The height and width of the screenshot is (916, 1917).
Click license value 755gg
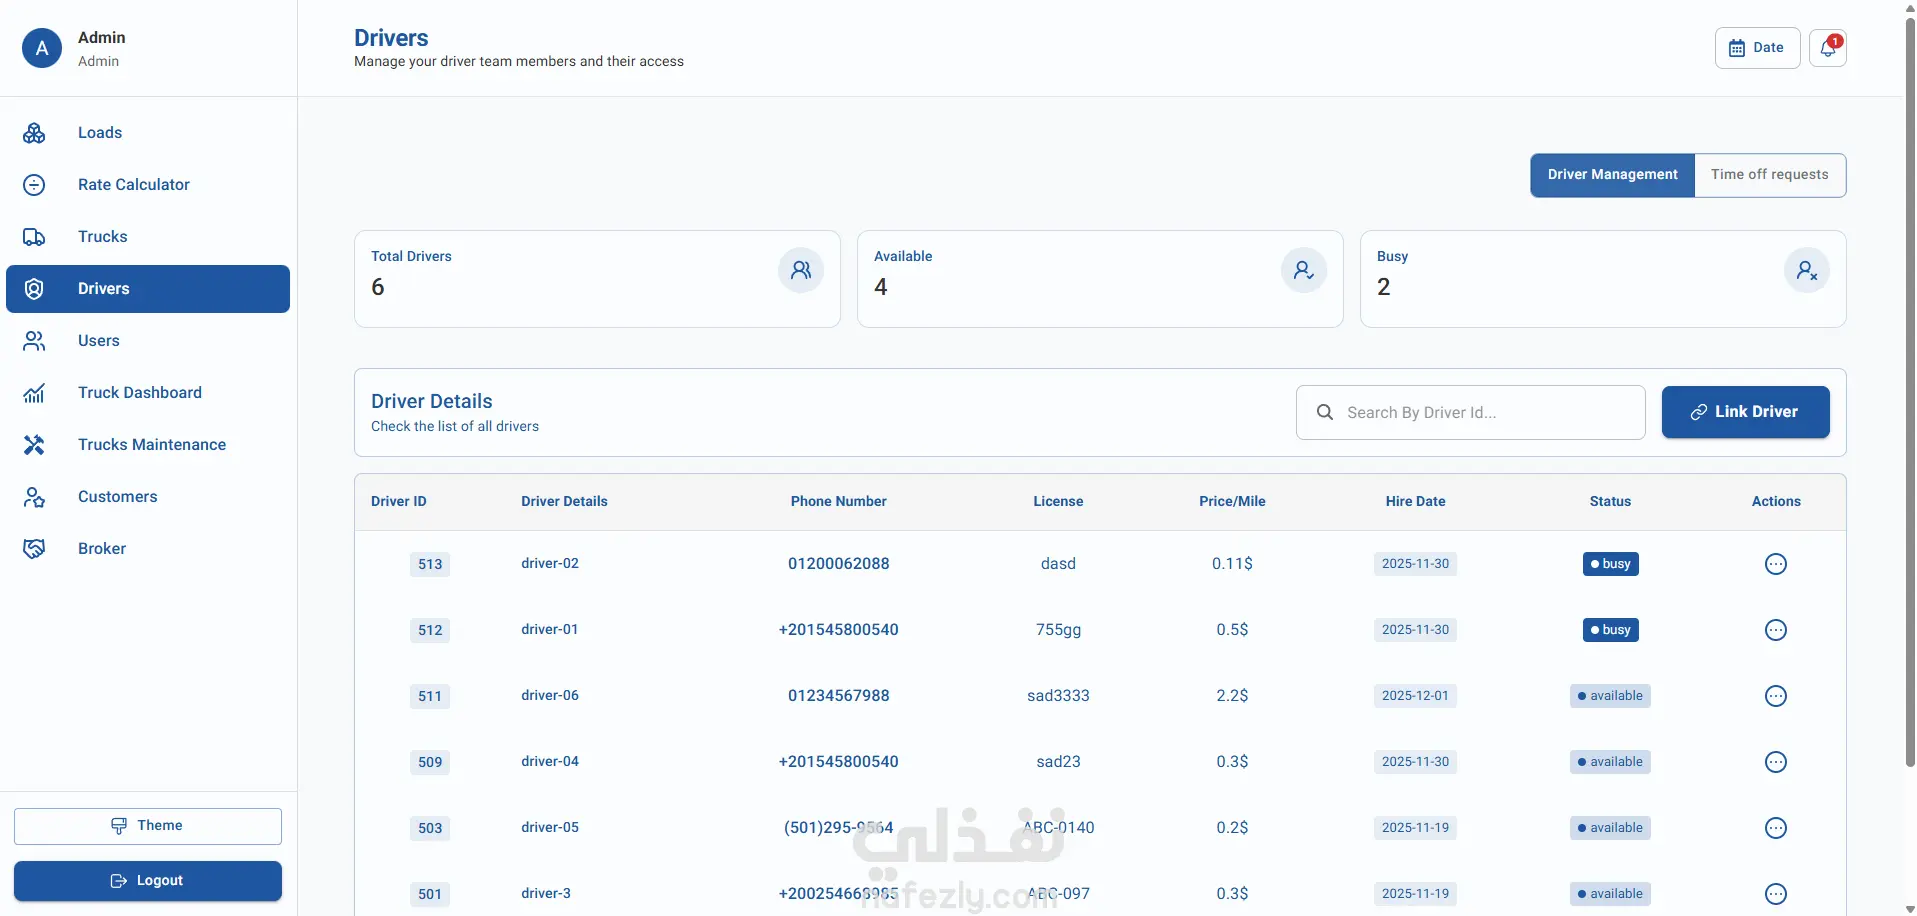point(1058,630)
